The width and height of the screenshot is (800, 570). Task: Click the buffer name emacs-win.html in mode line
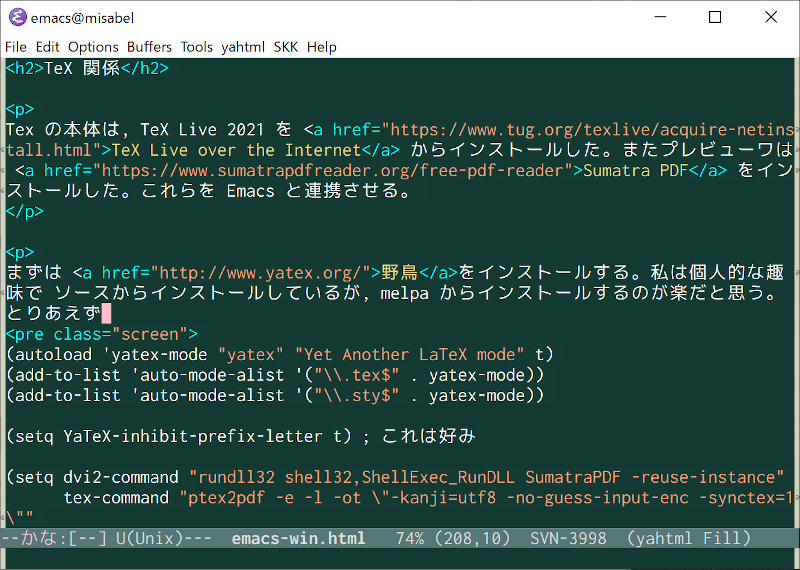(298, 538)
